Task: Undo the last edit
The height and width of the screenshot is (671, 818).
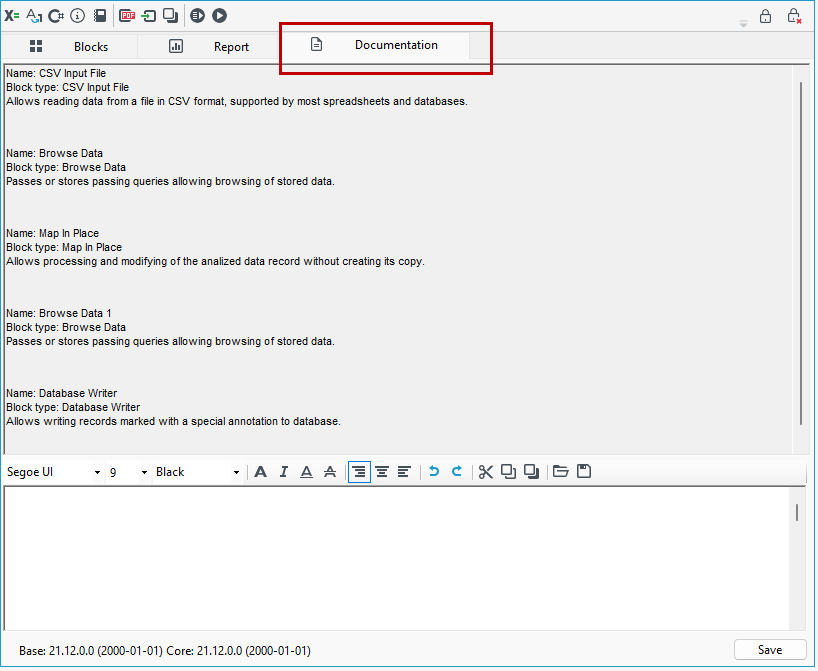Action: click(434, 472)
